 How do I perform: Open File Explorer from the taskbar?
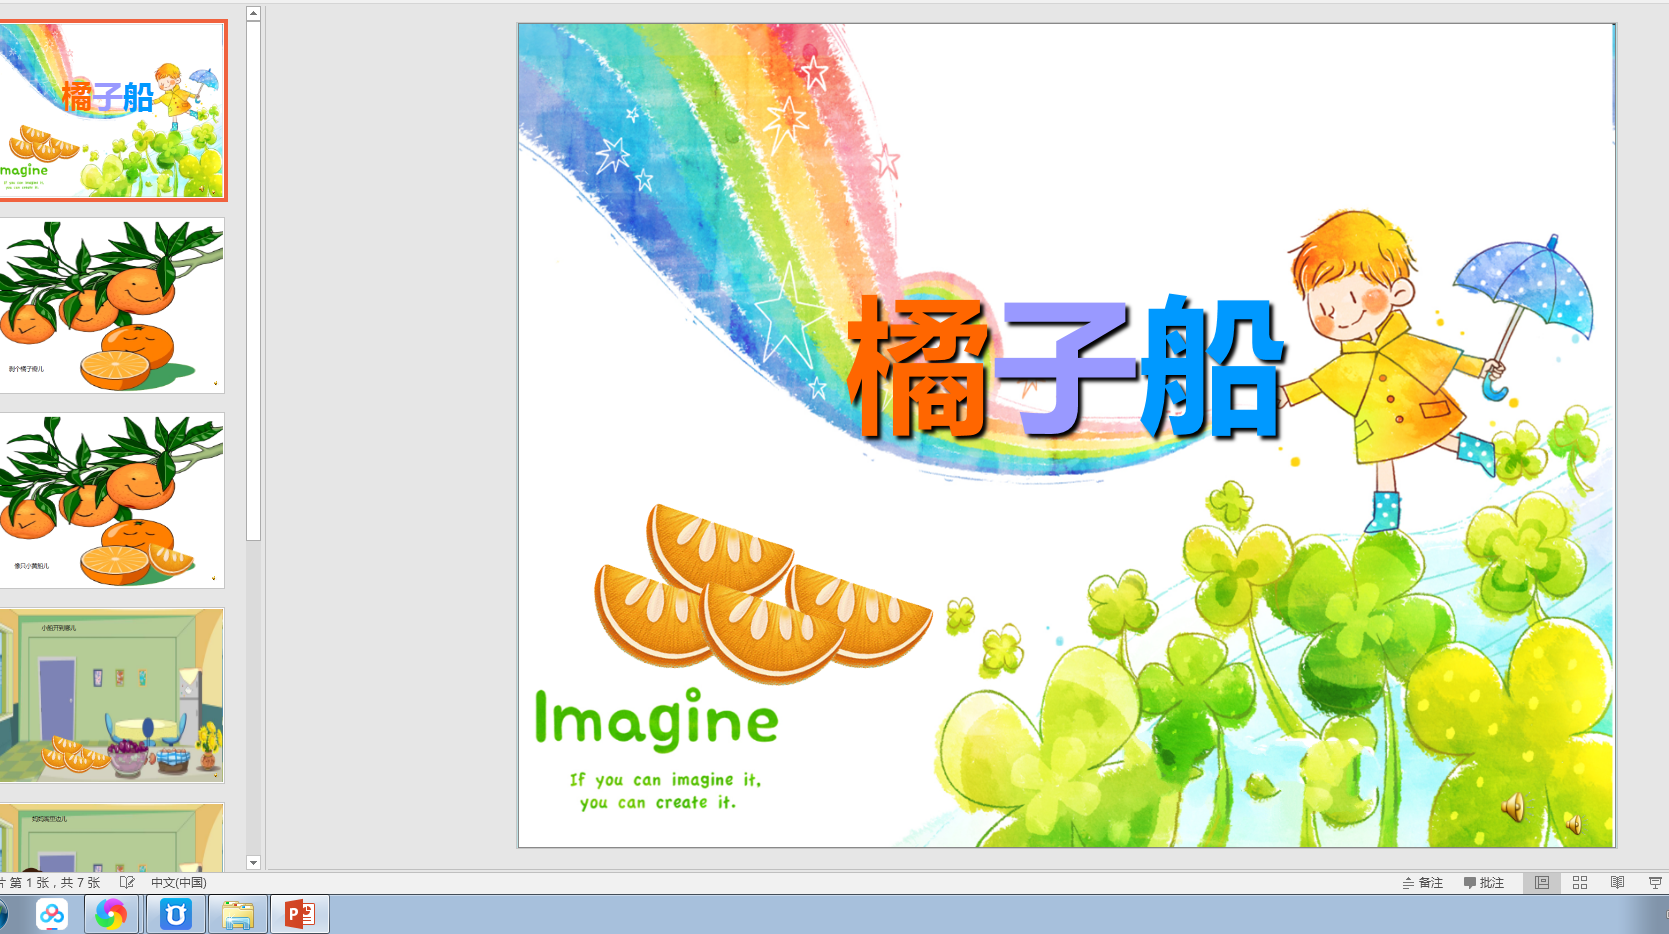pos(237,913)
